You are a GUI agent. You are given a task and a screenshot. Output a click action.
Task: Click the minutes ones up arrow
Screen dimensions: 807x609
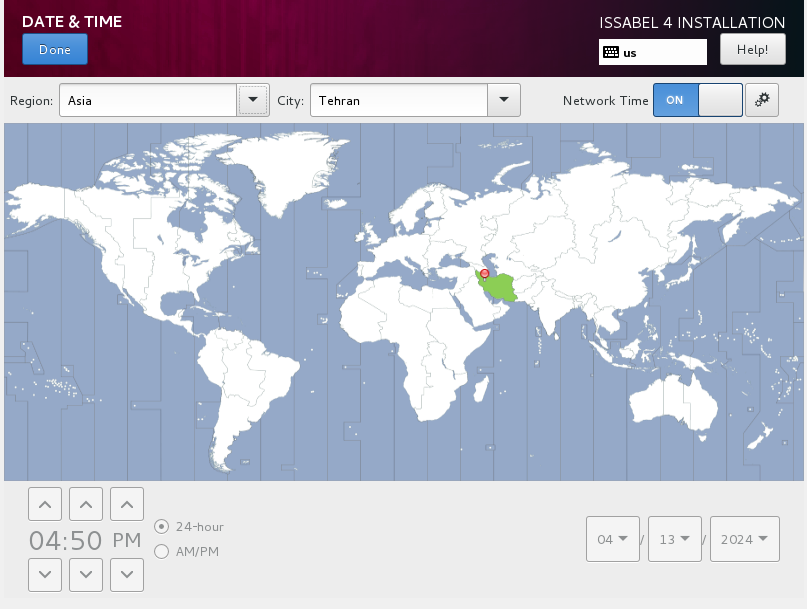[126, 505]
